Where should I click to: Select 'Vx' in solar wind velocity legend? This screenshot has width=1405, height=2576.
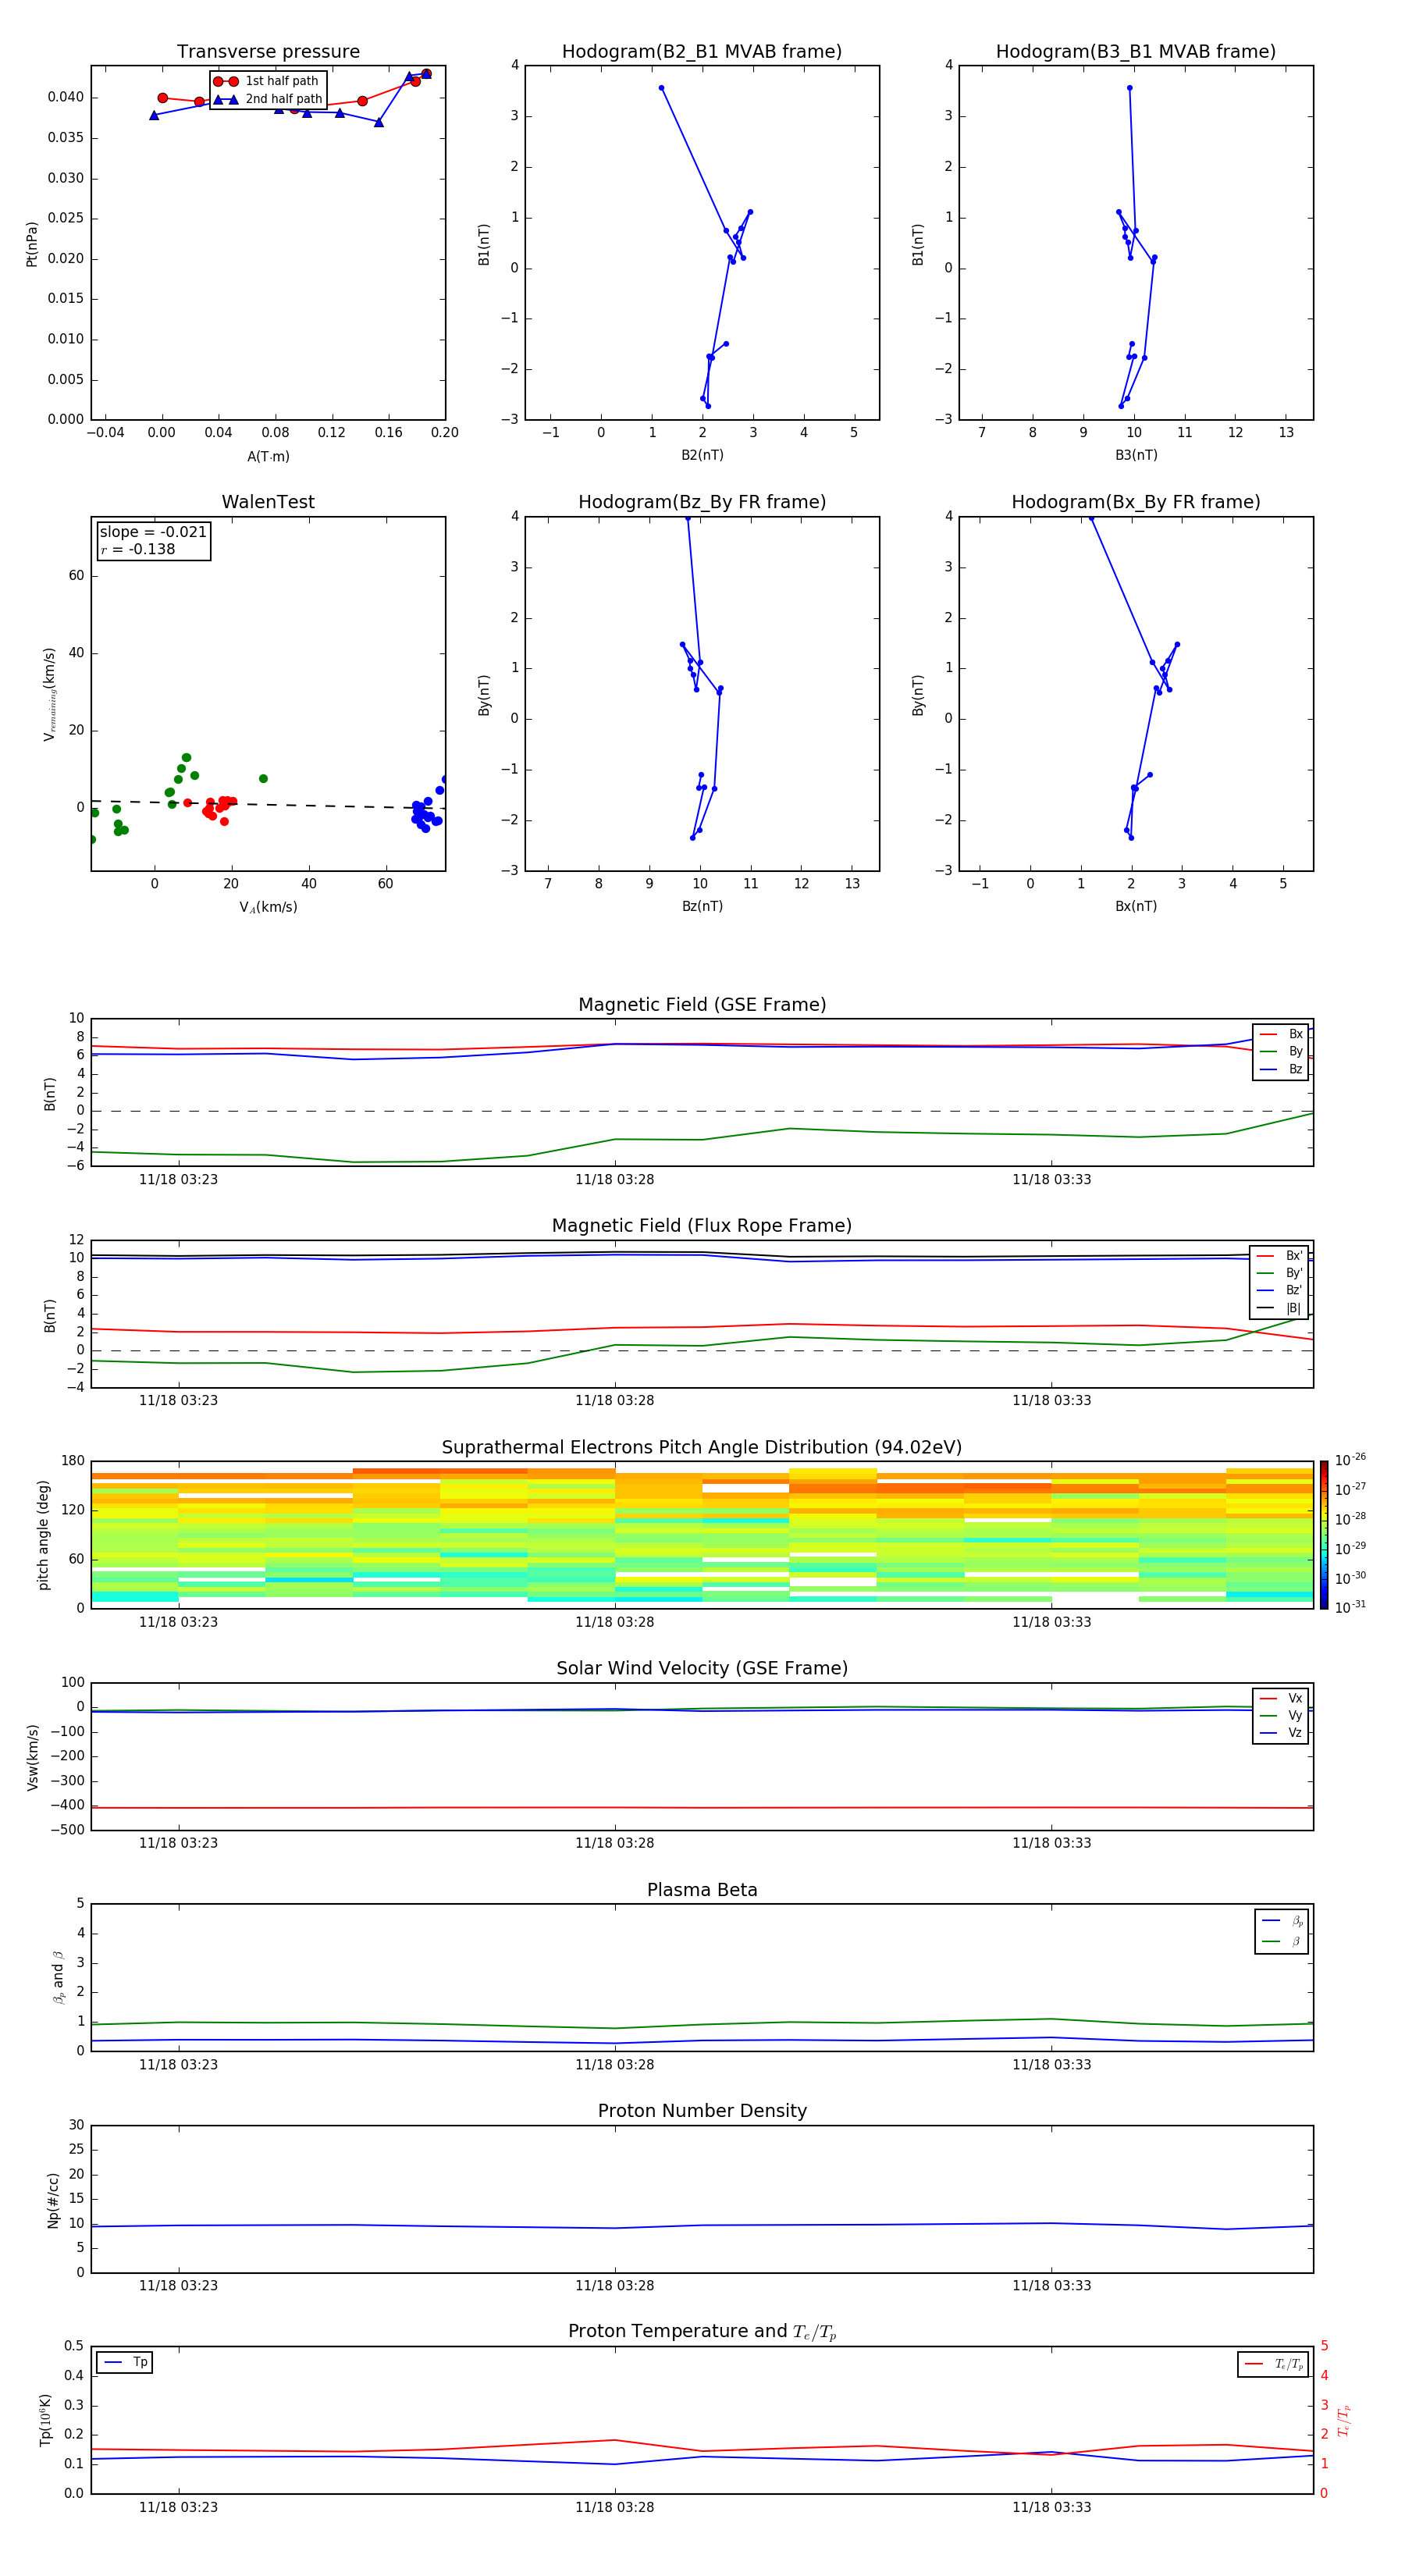pyautogui.click(x=1281, y=1698)
